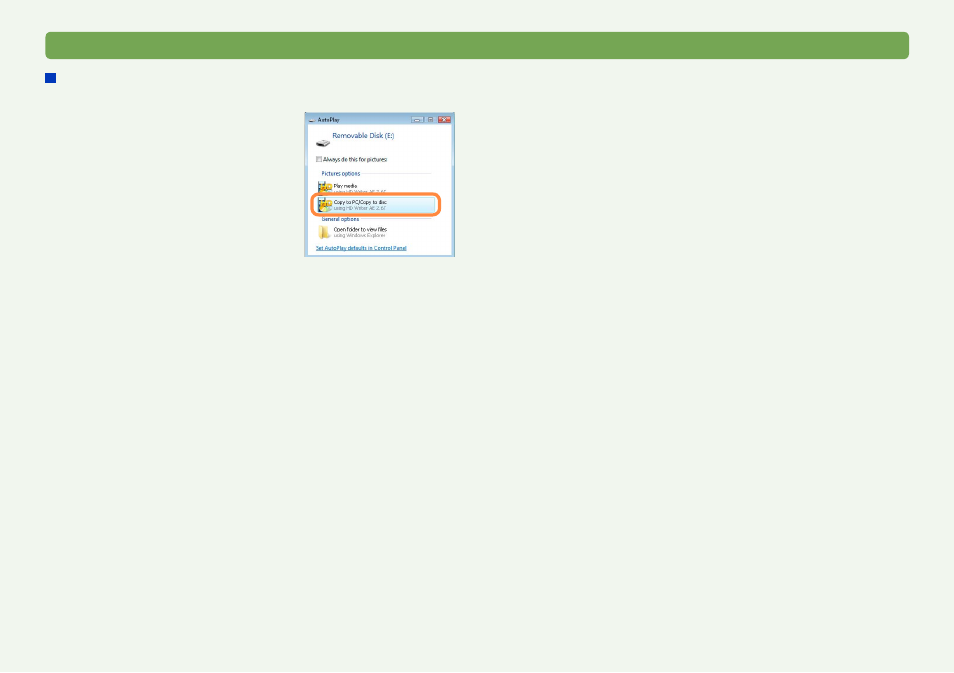Click 'using Windows Explorer' subtext
Viewport: 954px width, 673px height.
point(359,235)
